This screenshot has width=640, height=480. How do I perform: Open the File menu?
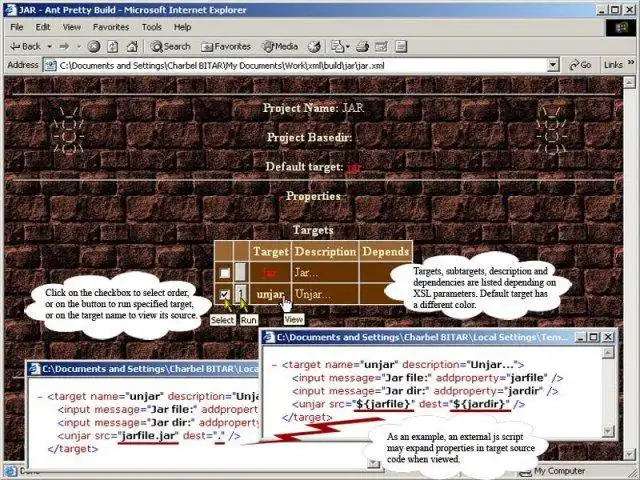tap(17, 27)
